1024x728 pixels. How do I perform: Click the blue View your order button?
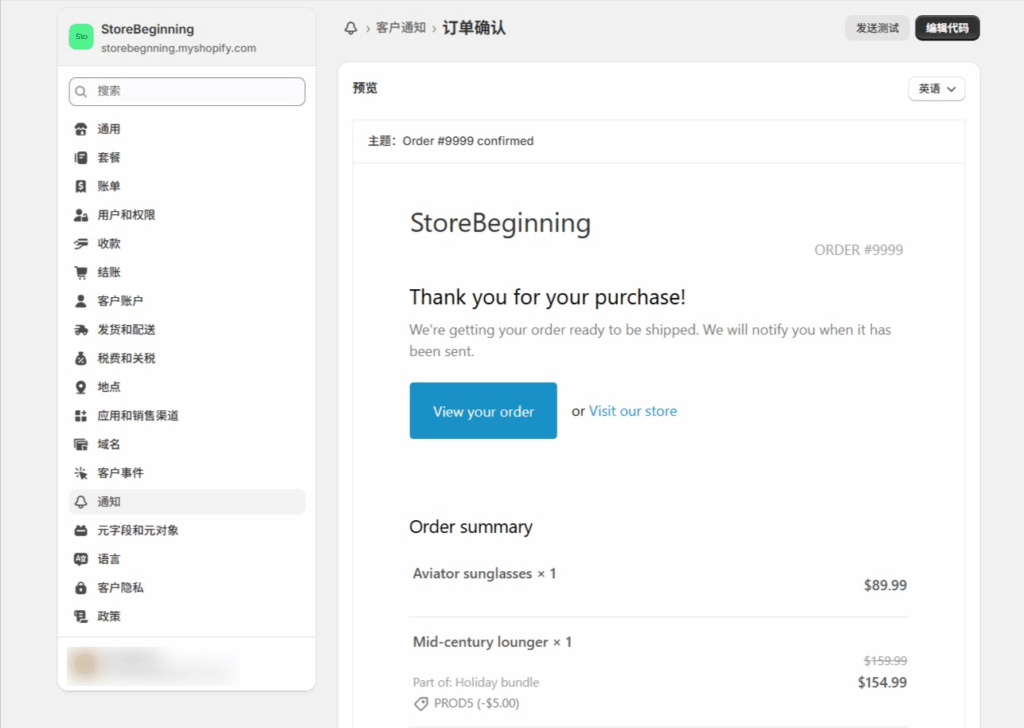click(483, 411)
